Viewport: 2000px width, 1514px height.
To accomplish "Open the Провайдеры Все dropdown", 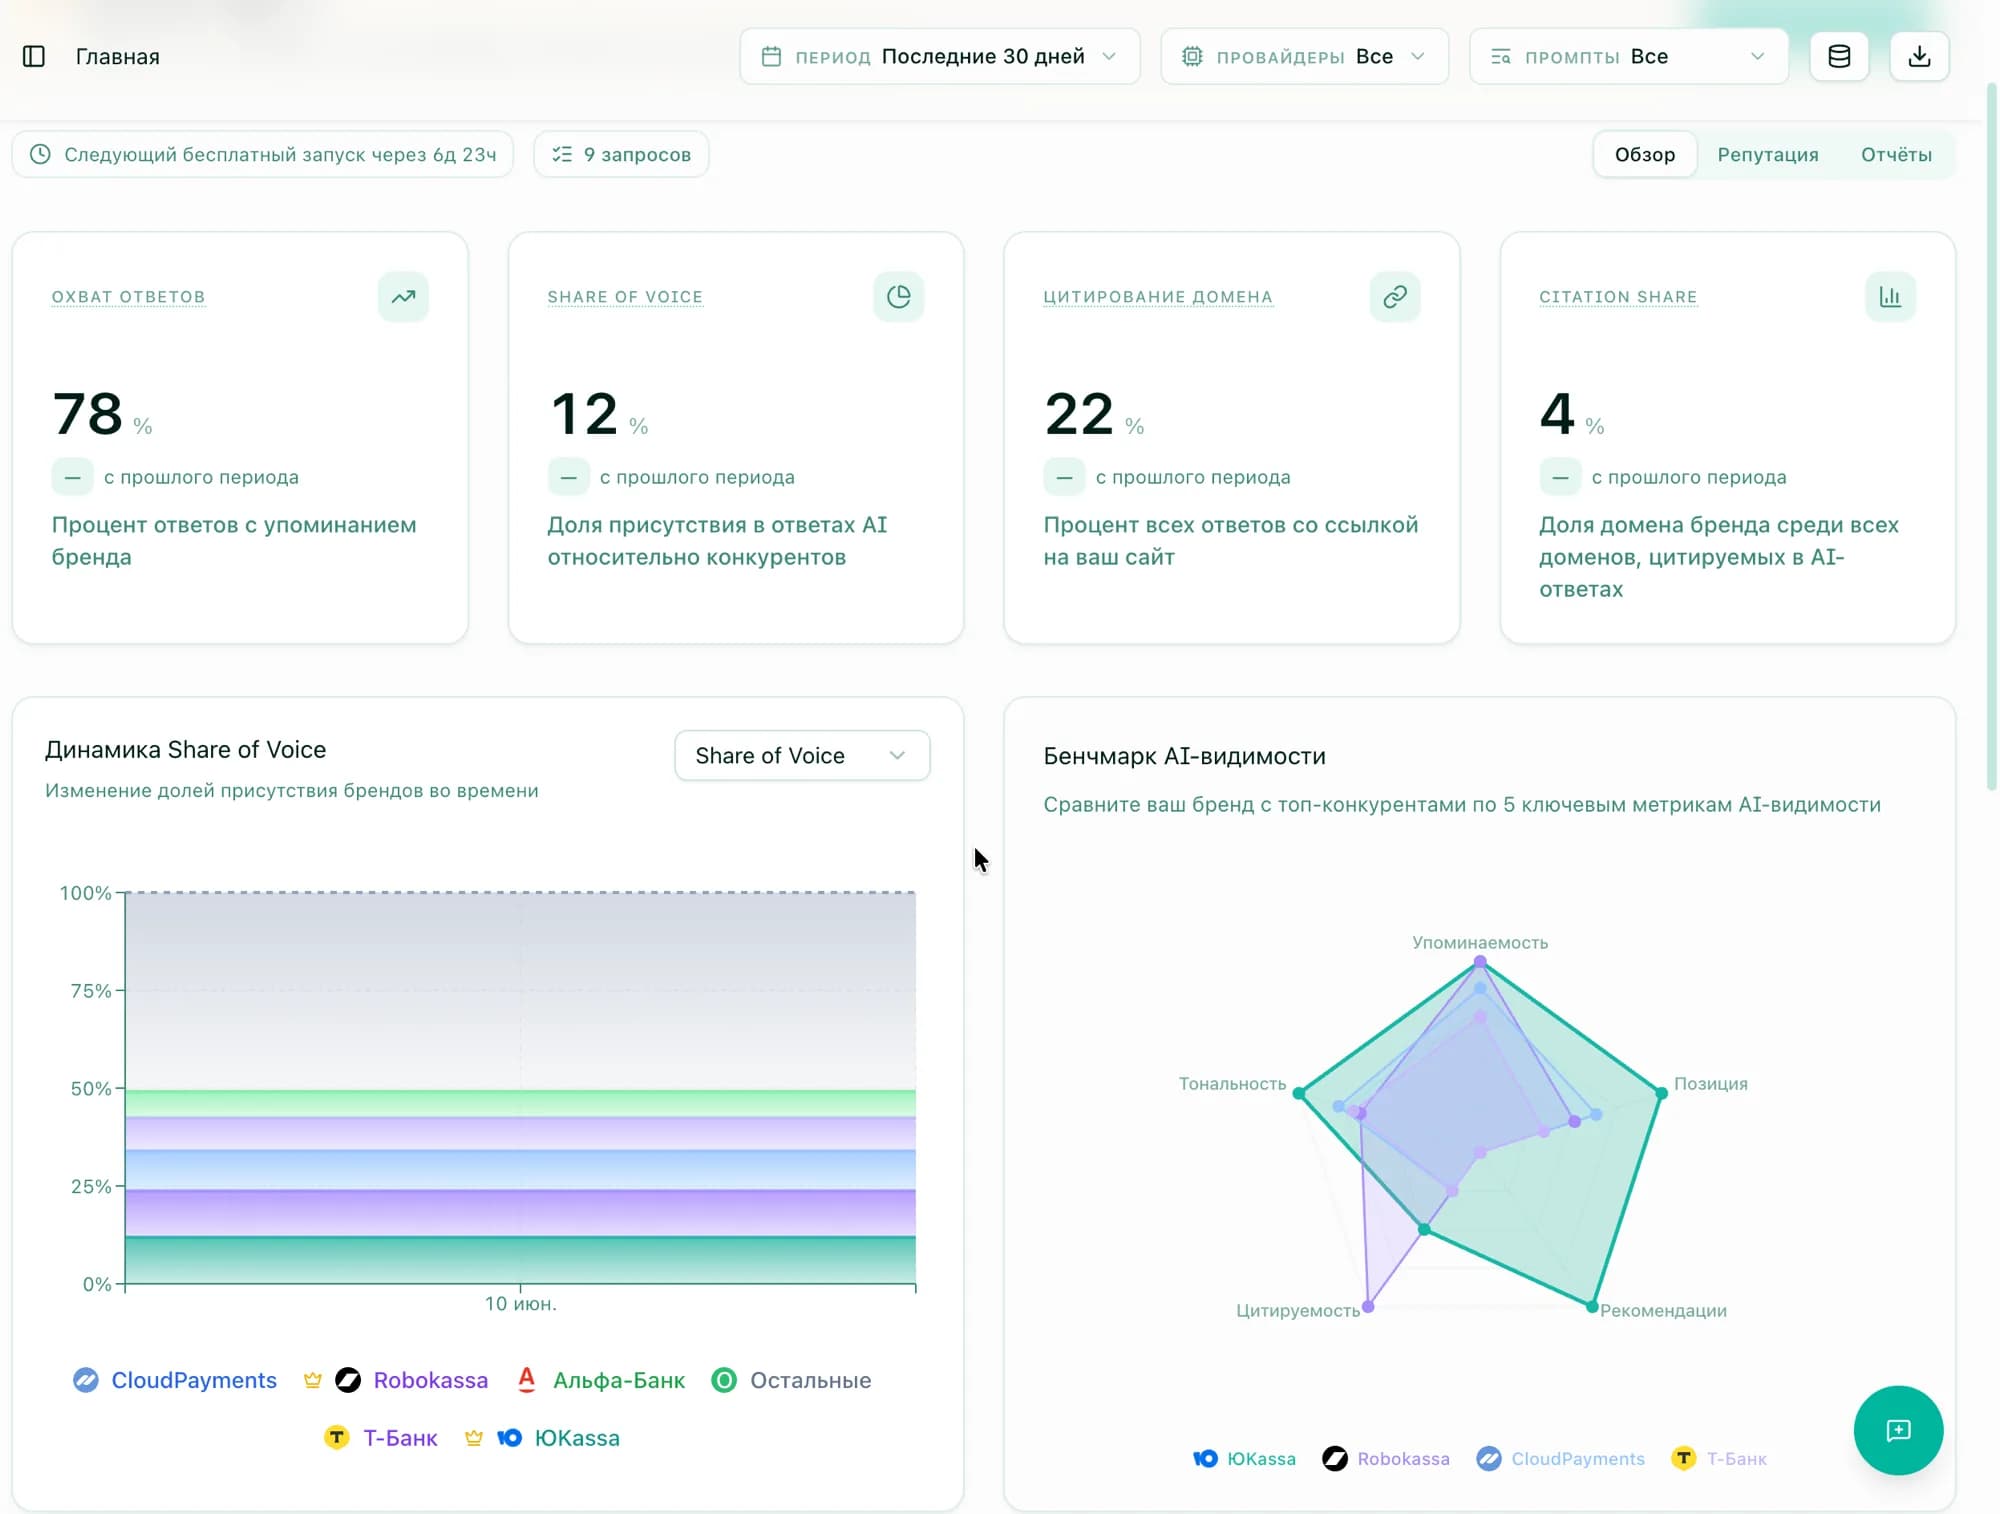I will click(1304, 56).
